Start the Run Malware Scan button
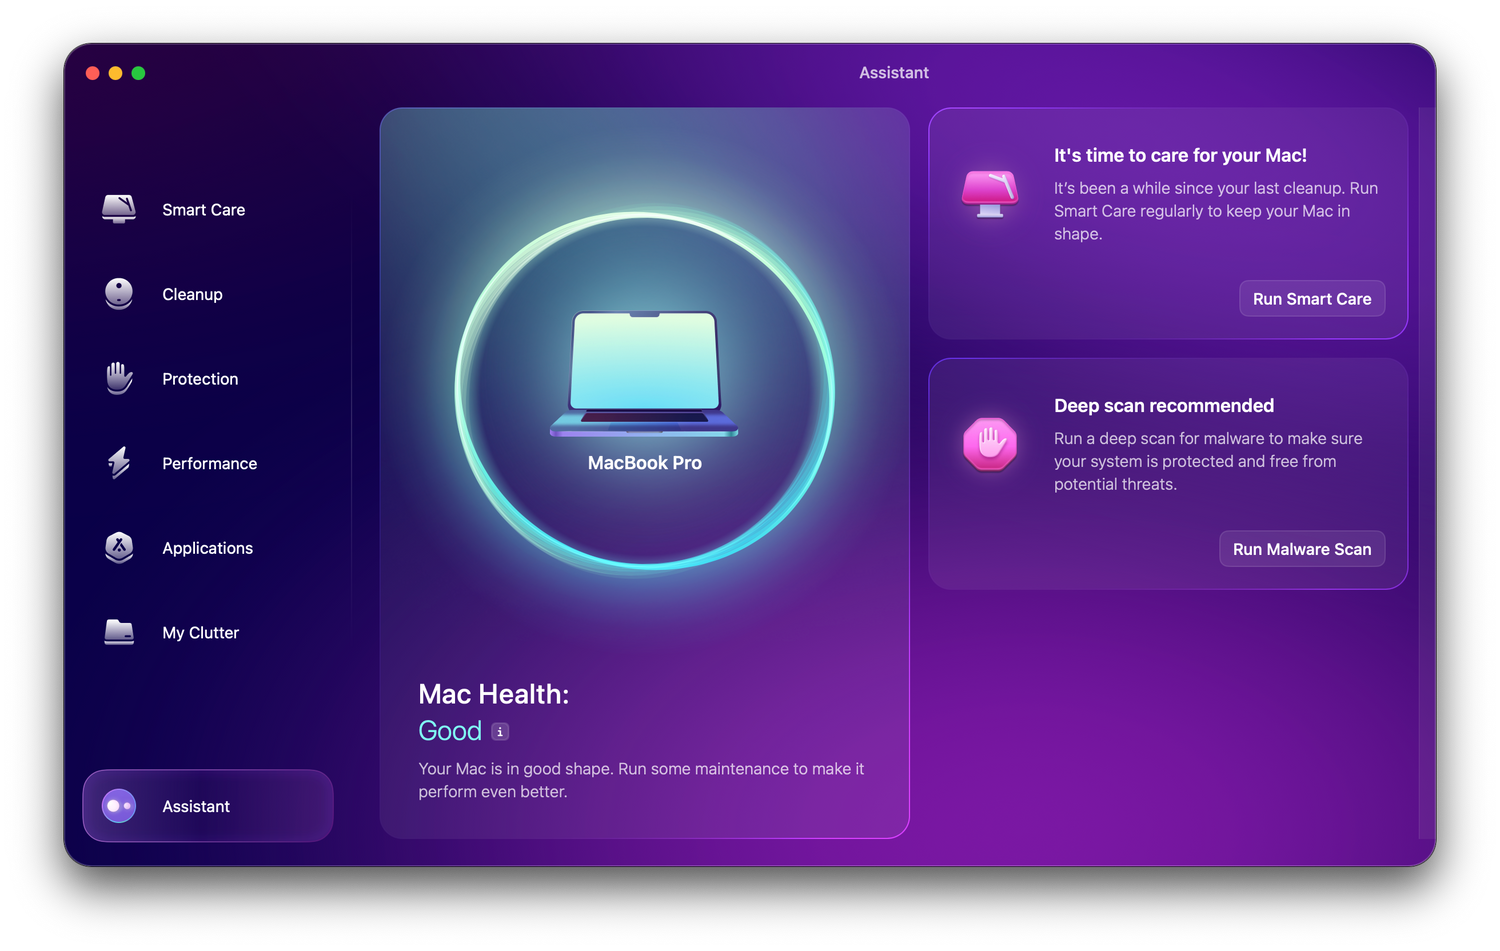Image resolution: width=1500 pixels, height=951 pixels. point(1302,549)
